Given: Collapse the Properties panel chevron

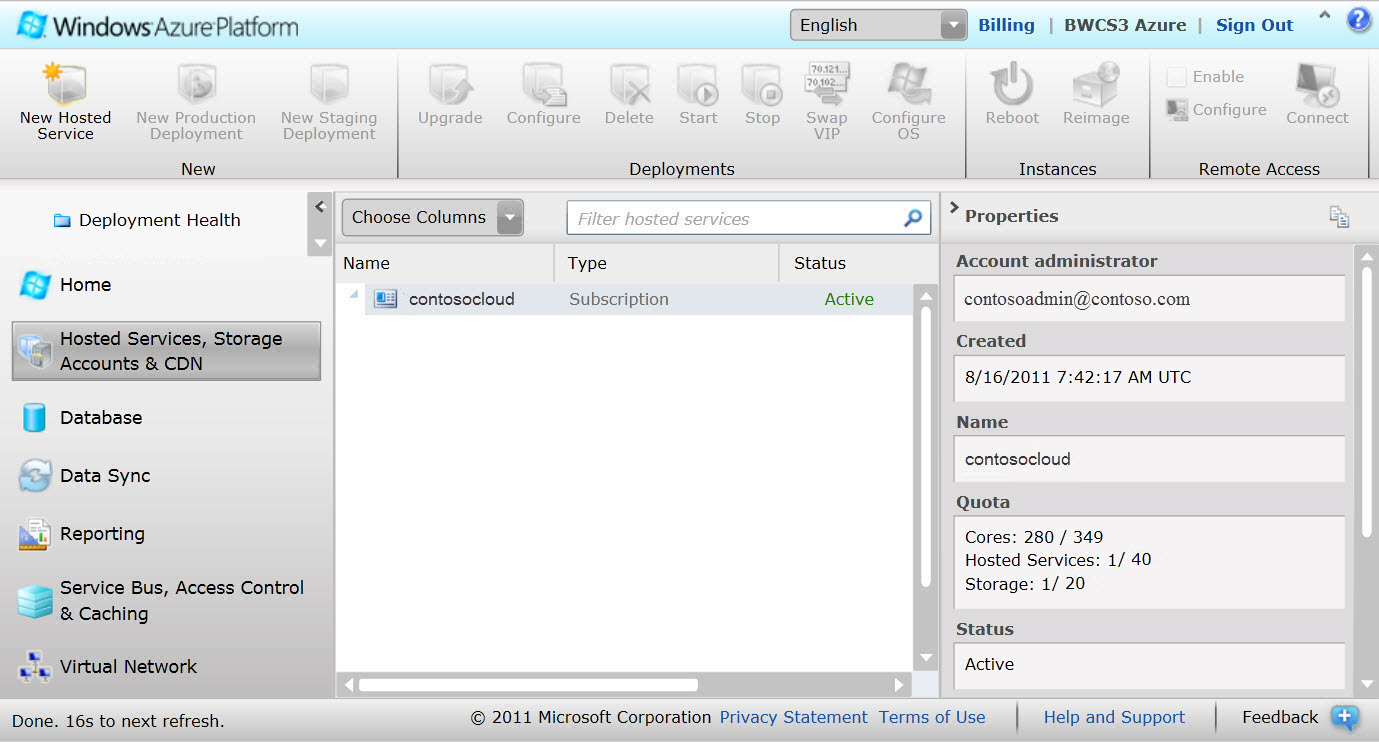Looking at the screenshot, I should [x=954, y=209].
